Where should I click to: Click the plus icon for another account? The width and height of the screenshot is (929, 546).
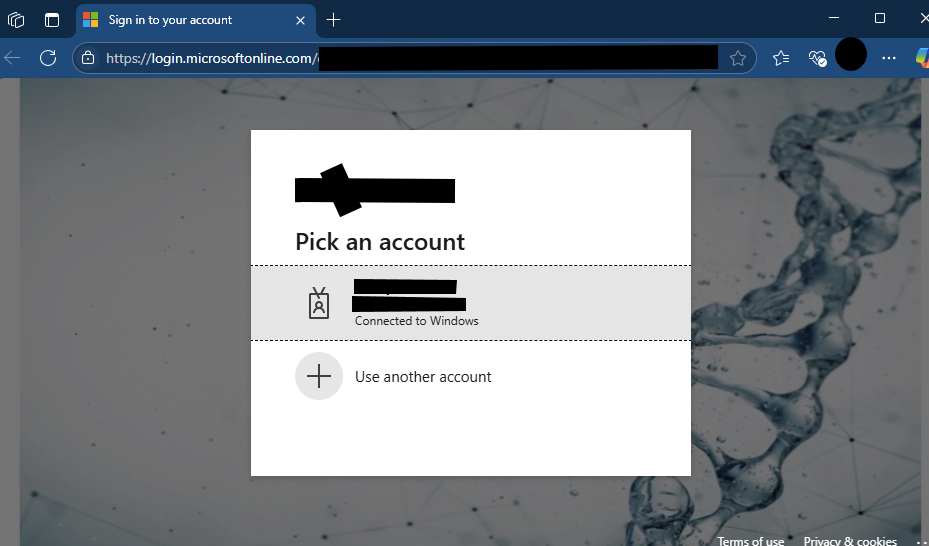coord(319,376)
